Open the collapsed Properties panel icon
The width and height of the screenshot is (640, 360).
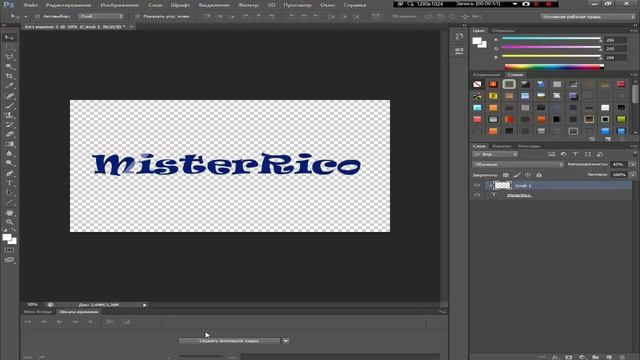click(459, 50)
